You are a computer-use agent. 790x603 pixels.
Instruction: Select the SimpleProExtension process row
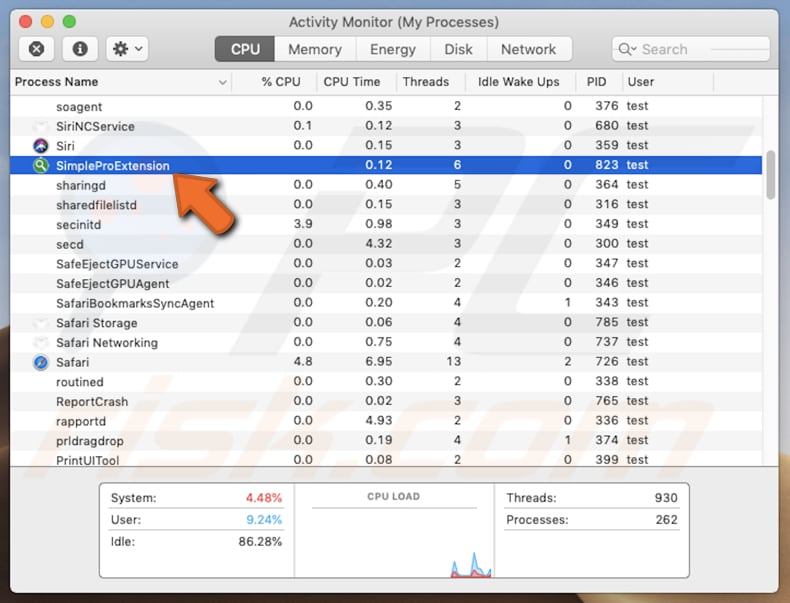(386, 165)
